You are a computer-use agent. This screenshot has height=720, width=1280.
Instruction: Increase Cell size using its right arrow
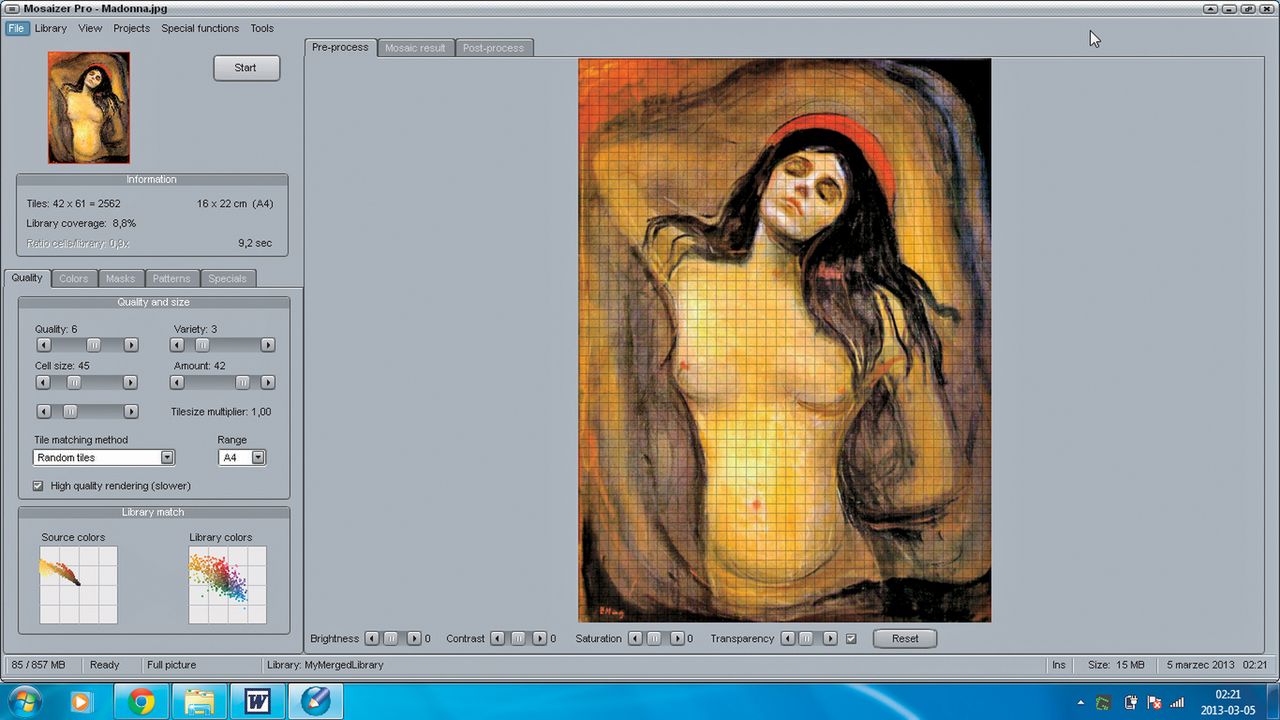click(131, 383)
